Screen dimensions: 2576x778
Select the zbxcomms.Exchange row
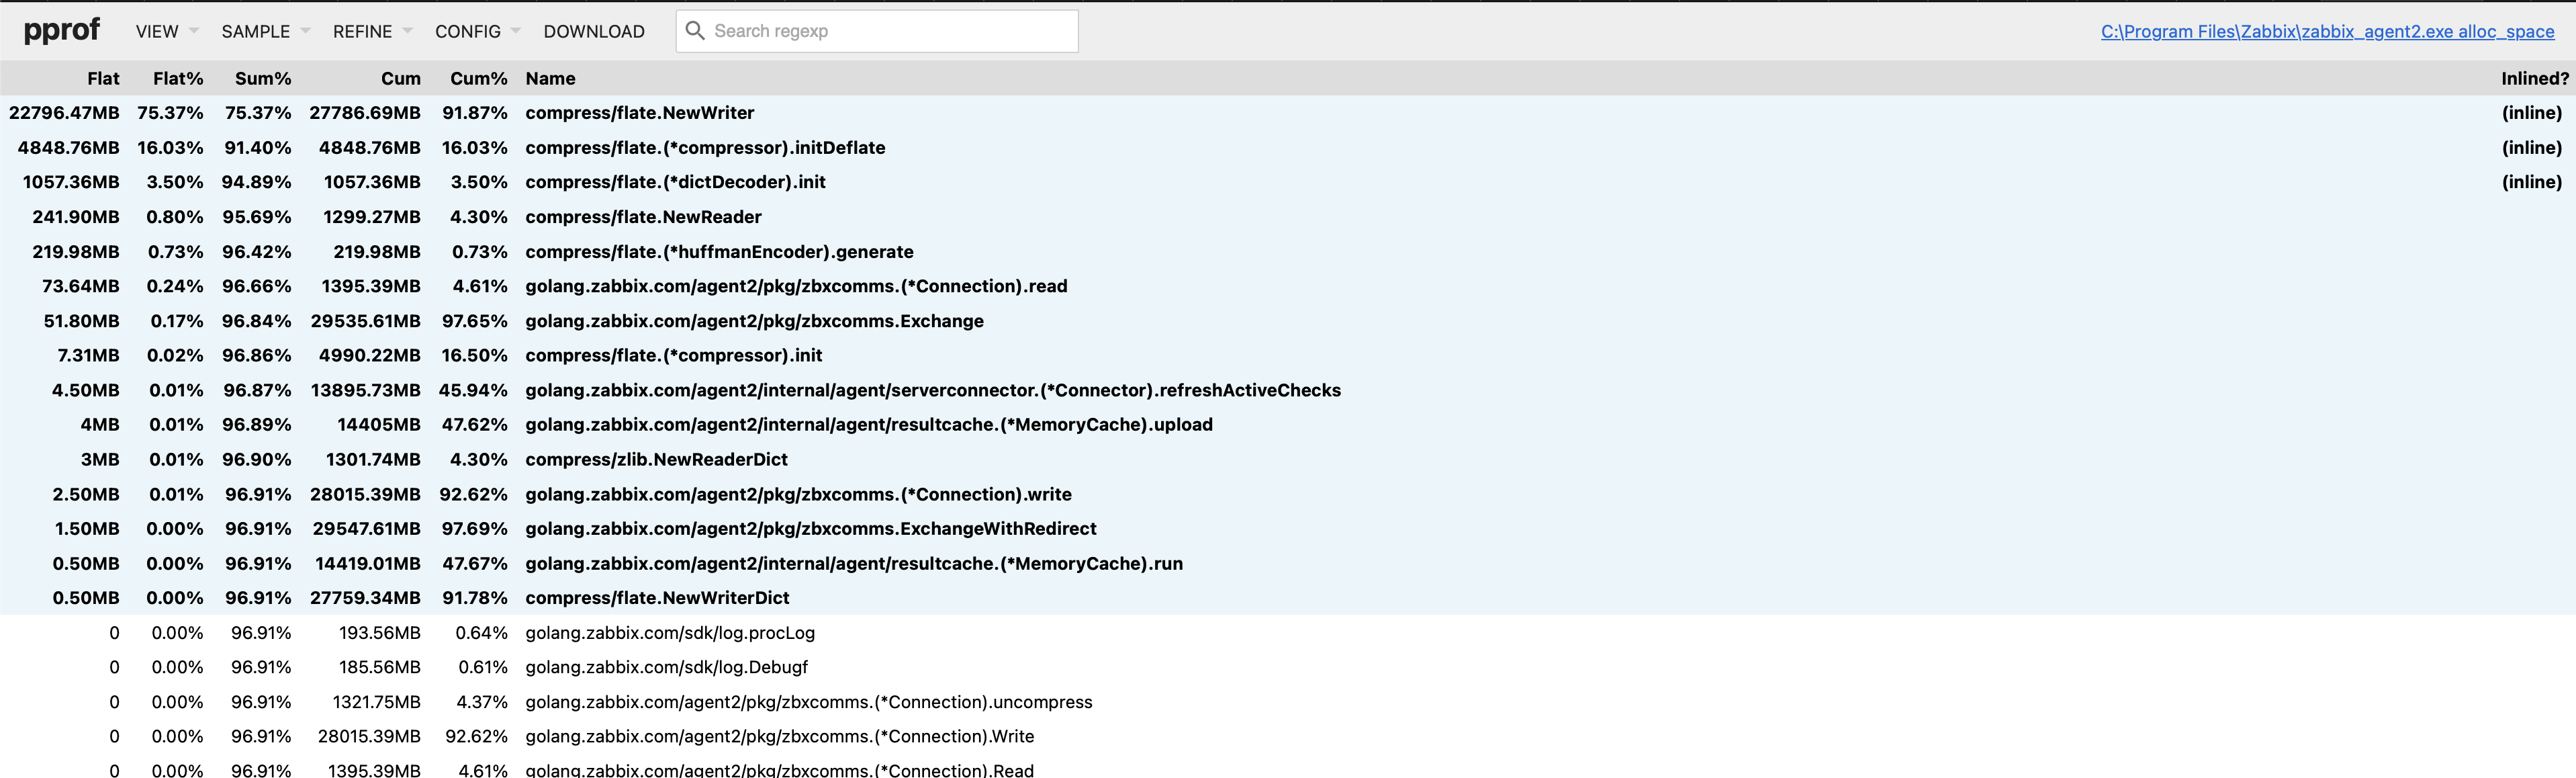[x=1288, y=321]
